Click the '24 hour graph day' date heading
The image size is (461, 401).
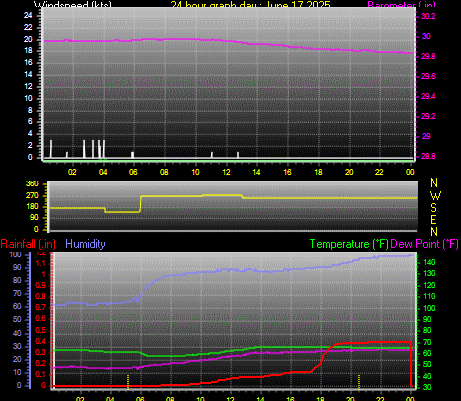pos(251,4)
